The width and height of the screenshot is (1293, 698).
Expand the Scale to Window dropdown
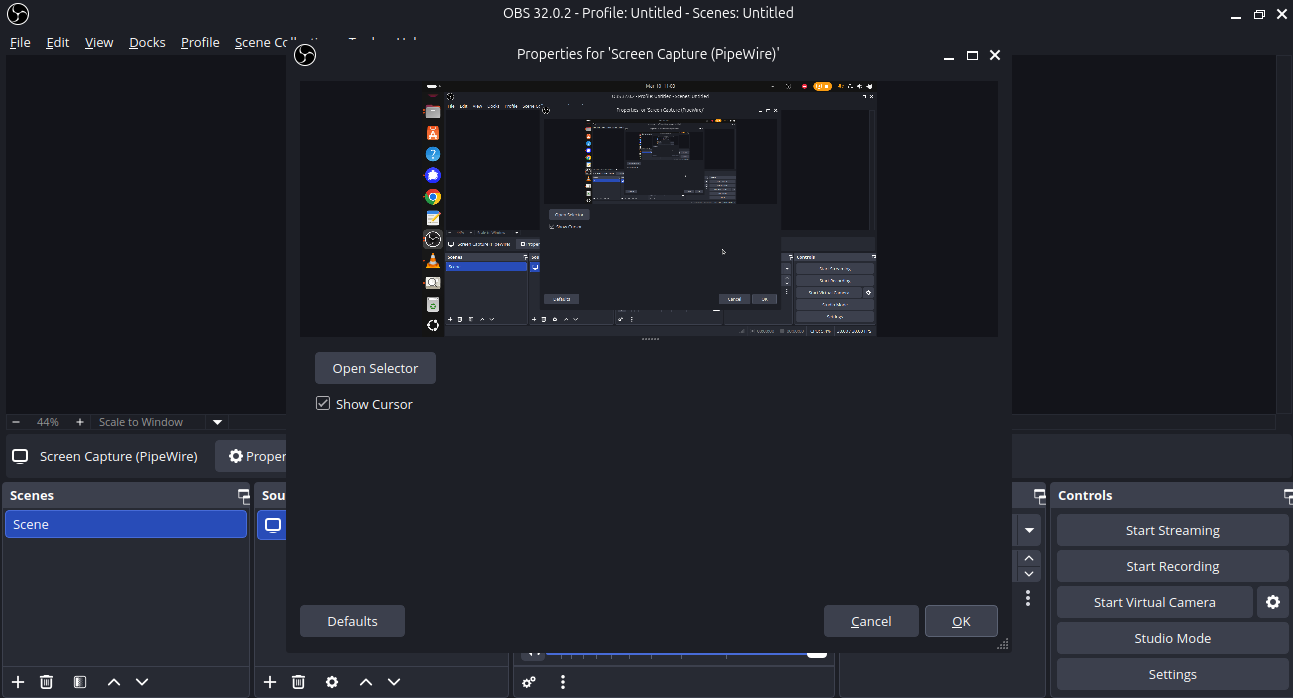217,422
